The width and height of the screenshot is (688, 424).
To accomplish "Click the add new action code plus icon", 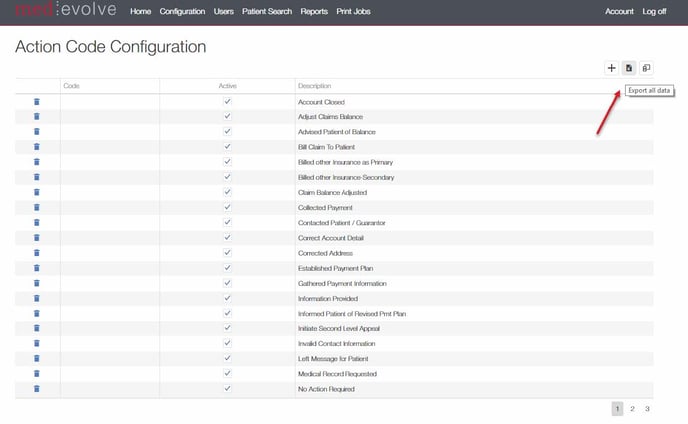I will coord(611,68).
